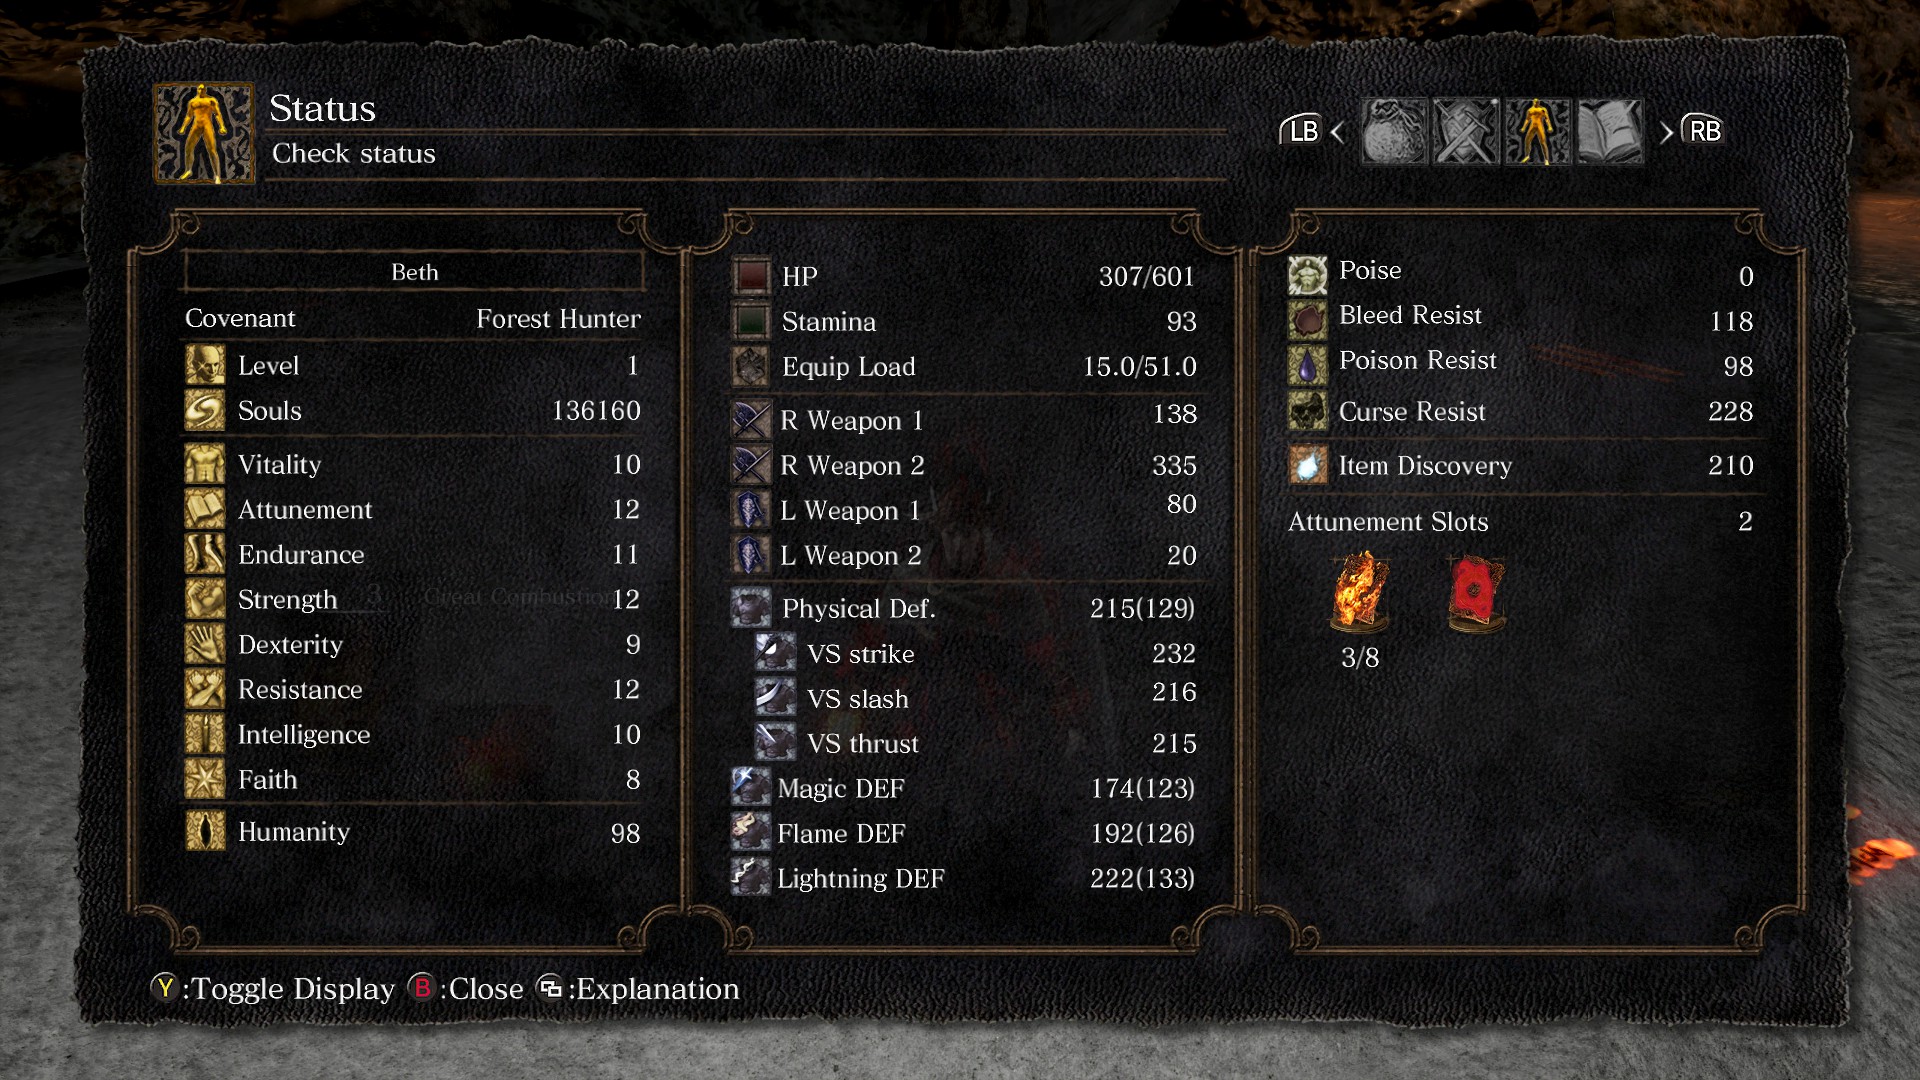Viewport: 1920px width, 1080px height.
Task: Click the Souls swirl icon
Action: click(x=205, y=411)
